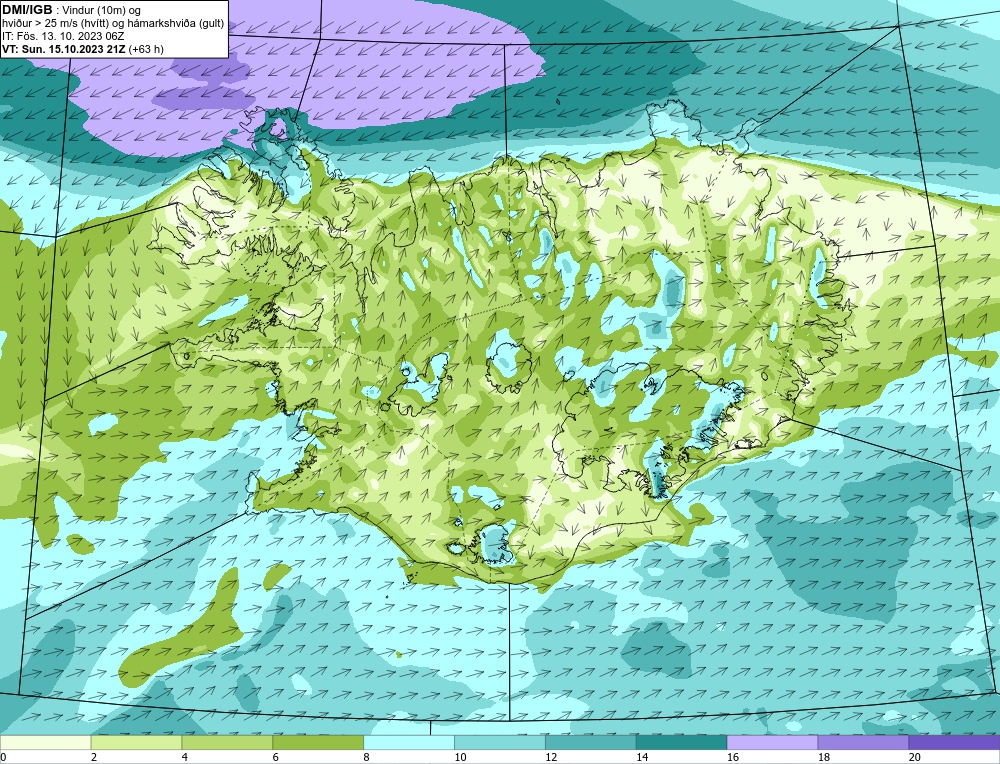
Task: Click the legend value label '20'
Action: [x=915, y=757]
